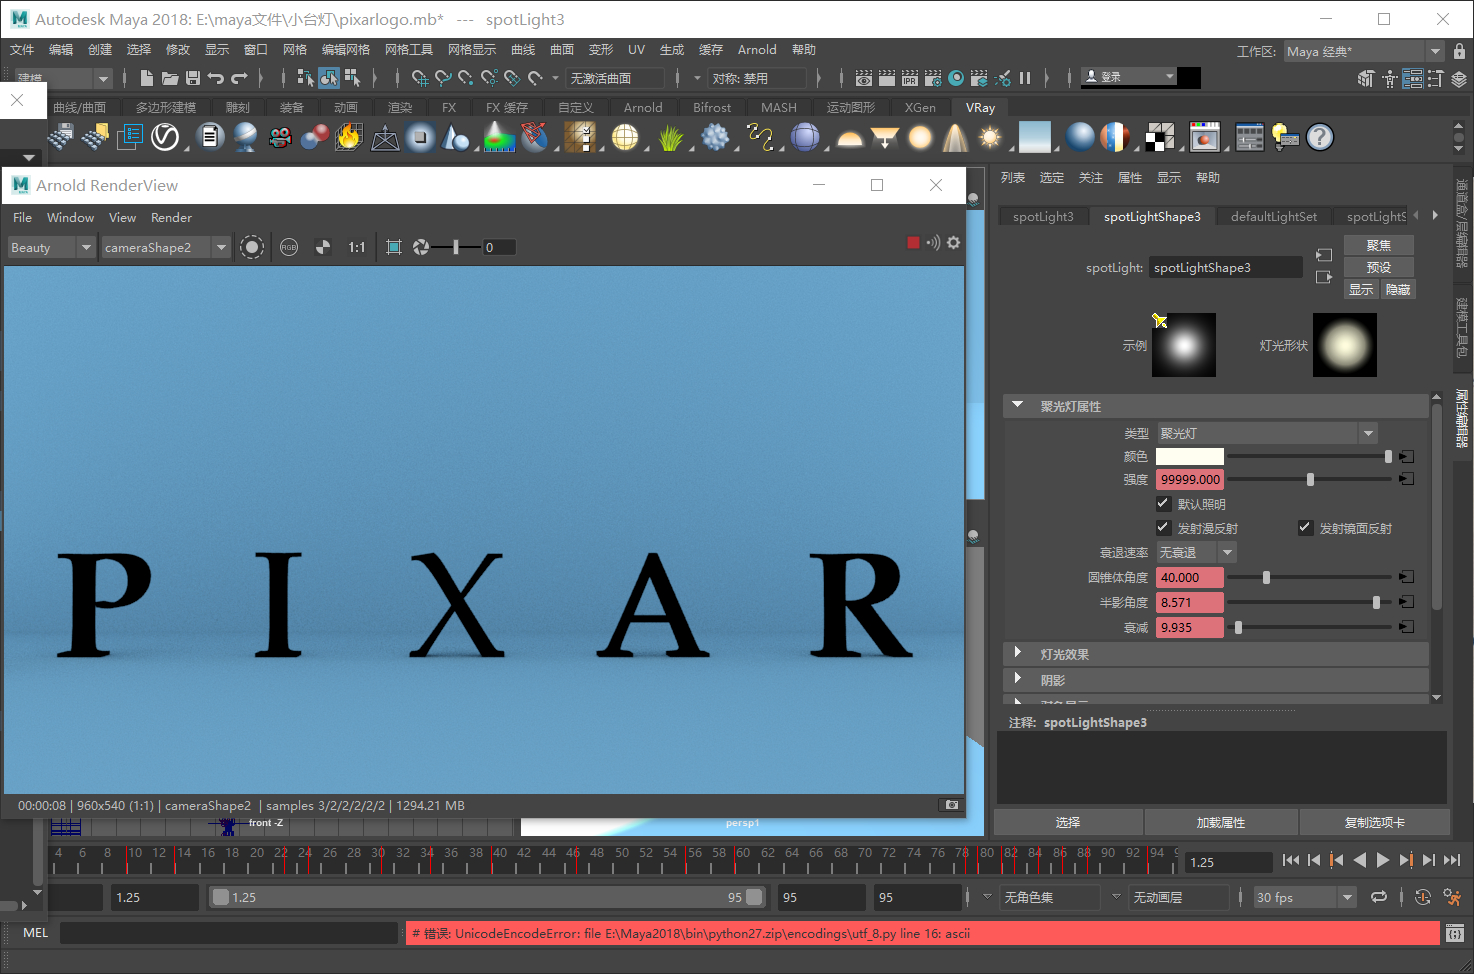
Task: Open Arnold RenderView settings gear
Action: pyautogui.click(x=954, y=242)
